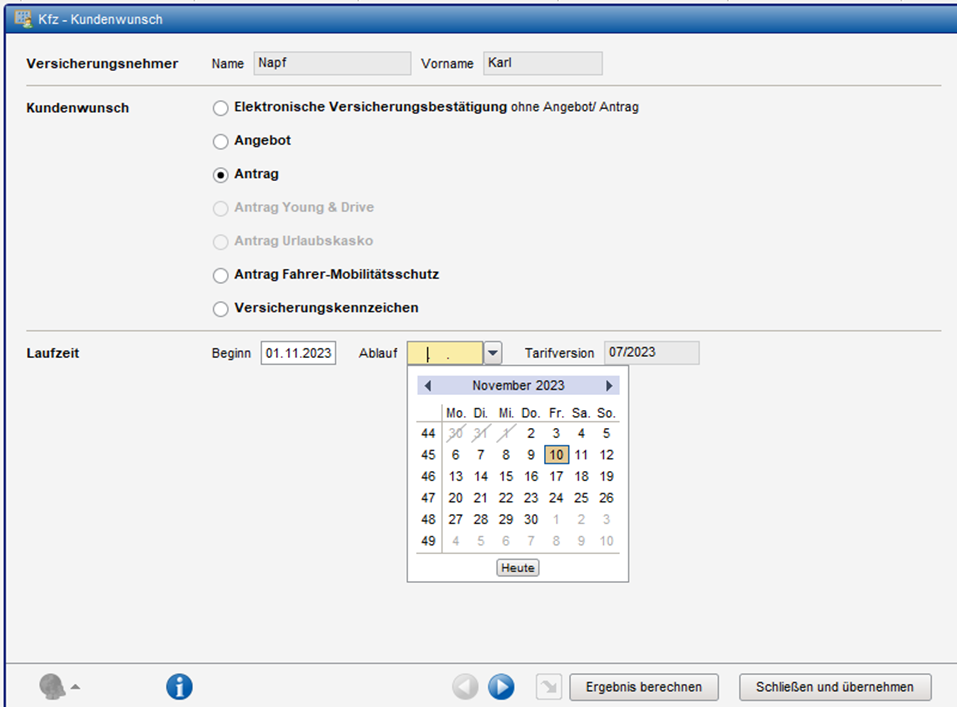This screenshot has width=957, height=707.
Task: Show next month in calendar
Action: coord(609,385)
